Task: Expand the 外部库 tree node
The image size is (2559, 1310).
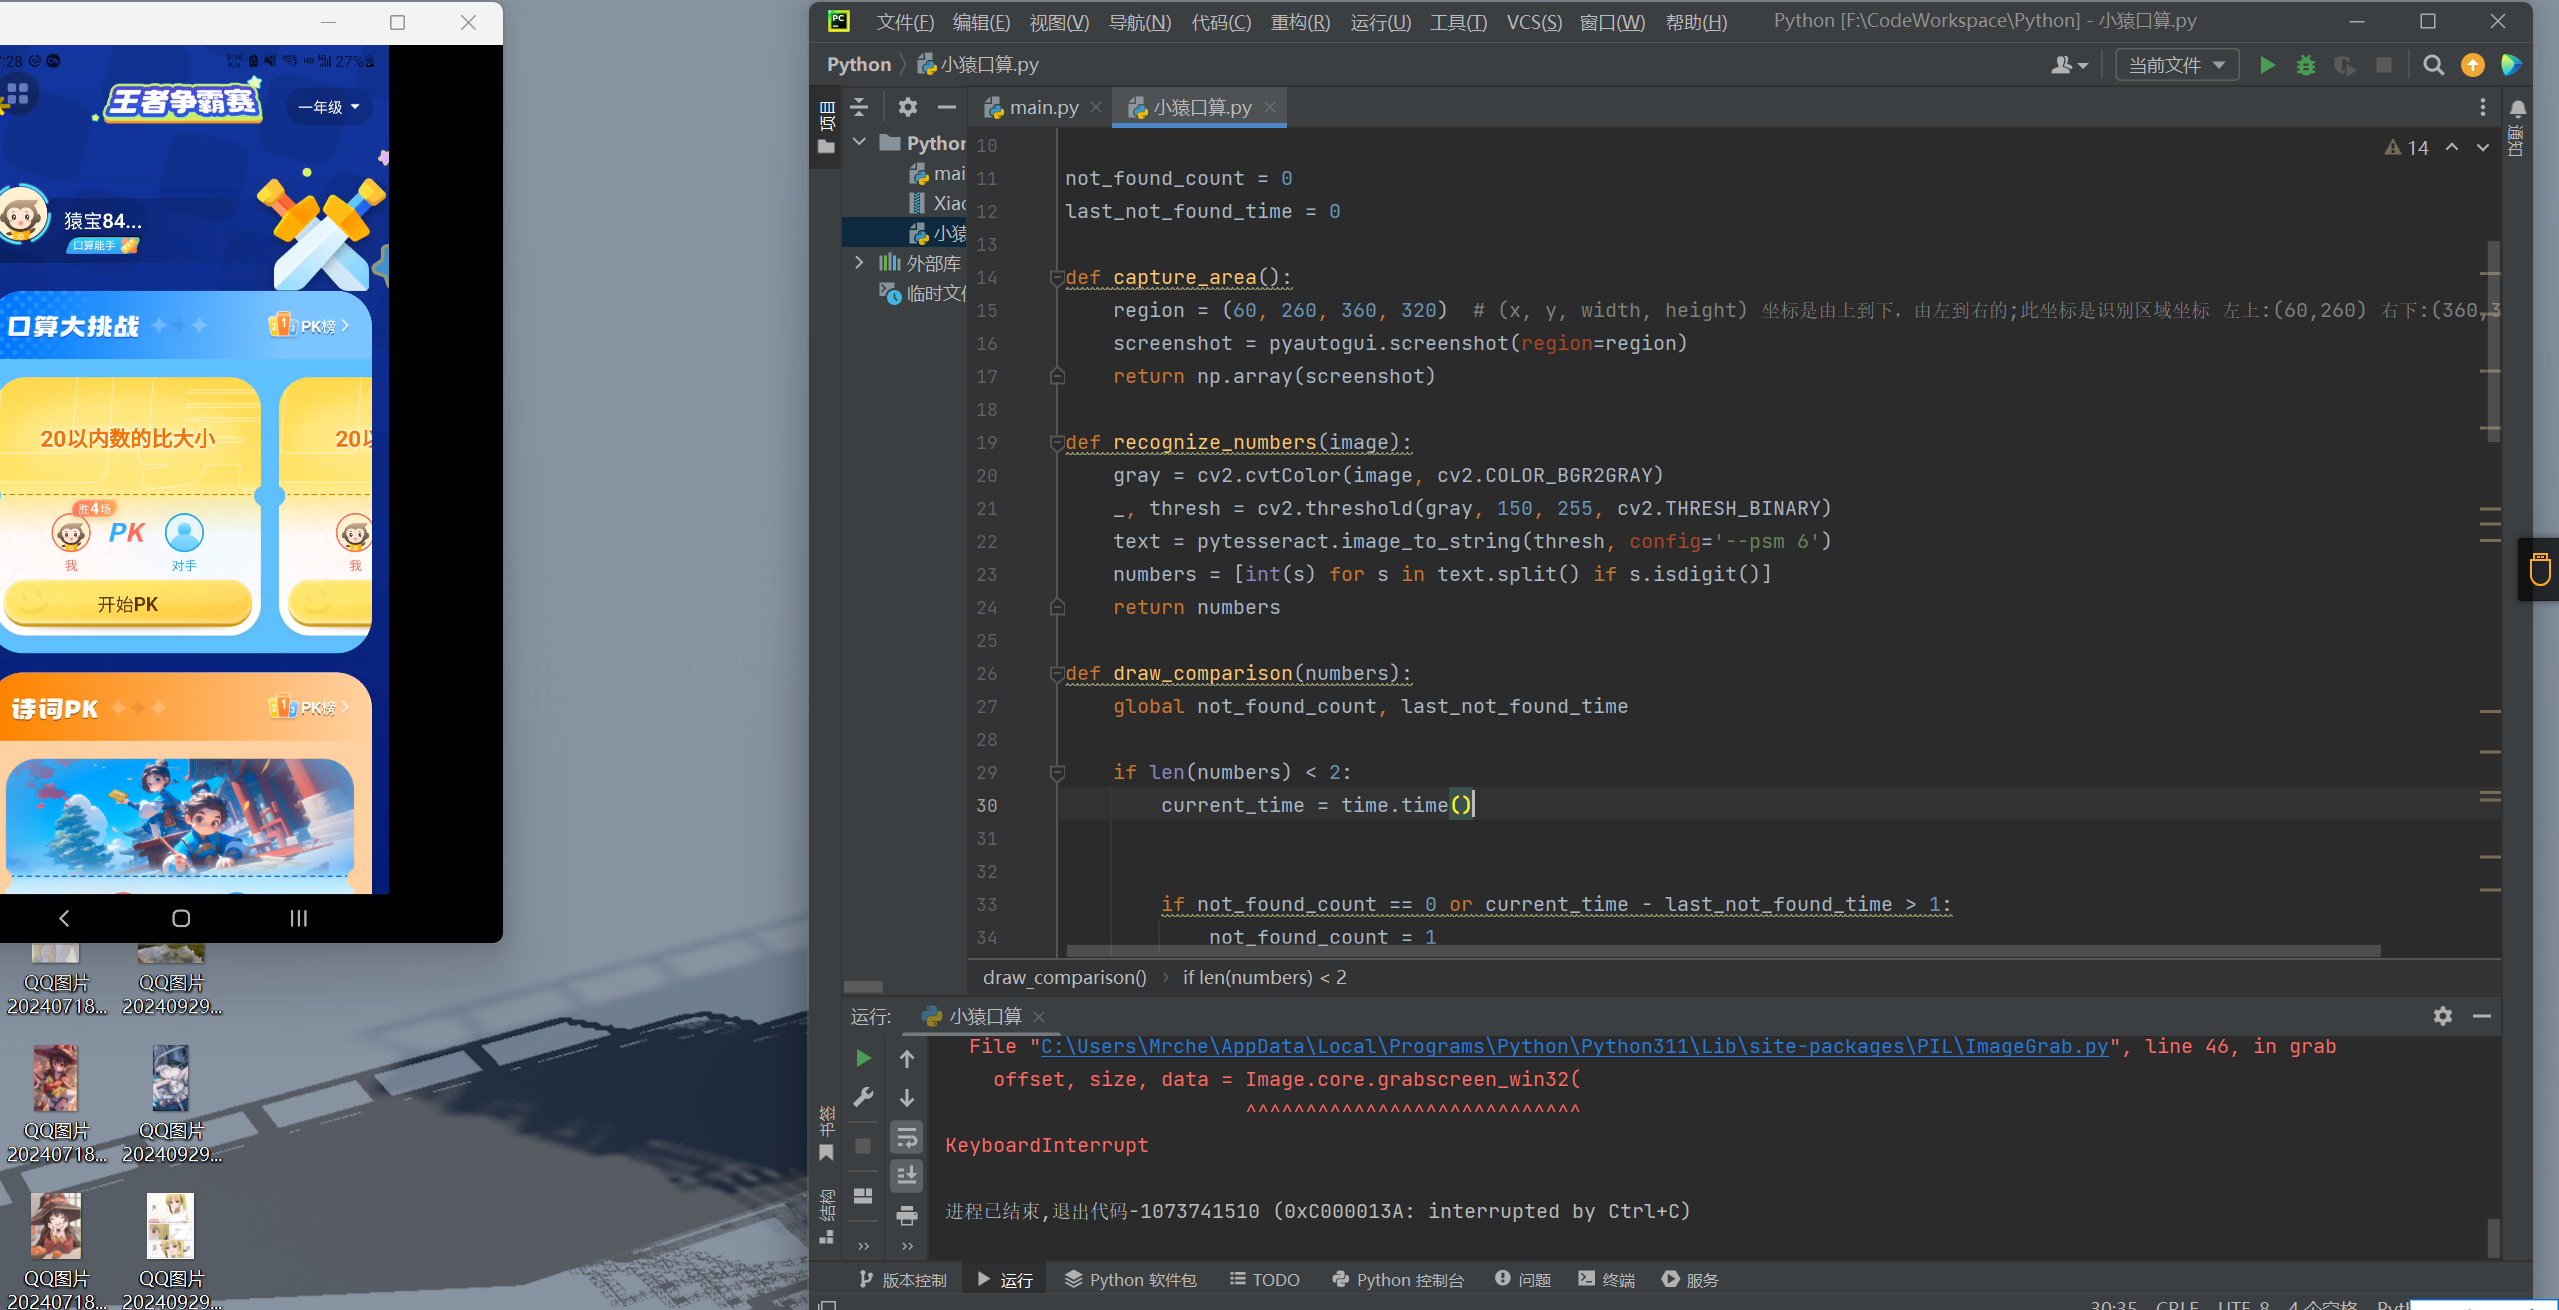Action: tap(859, 263)
